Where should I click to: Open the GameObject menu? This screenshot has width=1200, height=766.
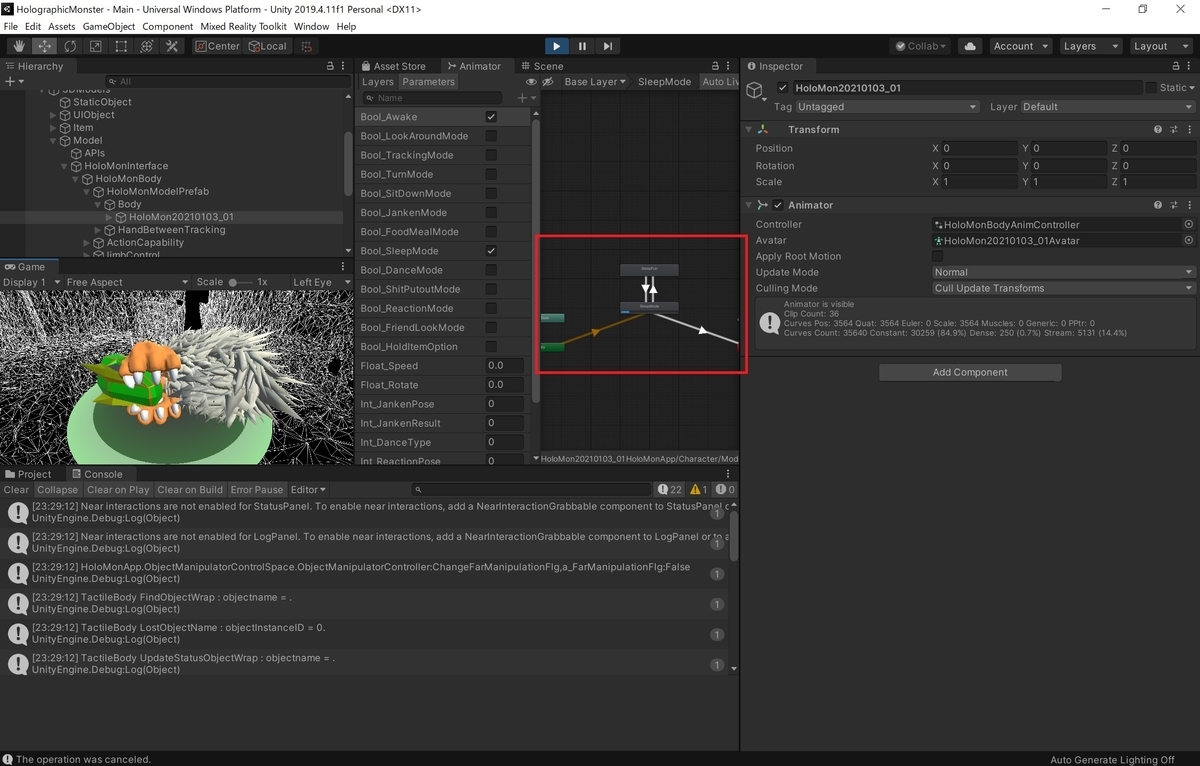(107, 26)
